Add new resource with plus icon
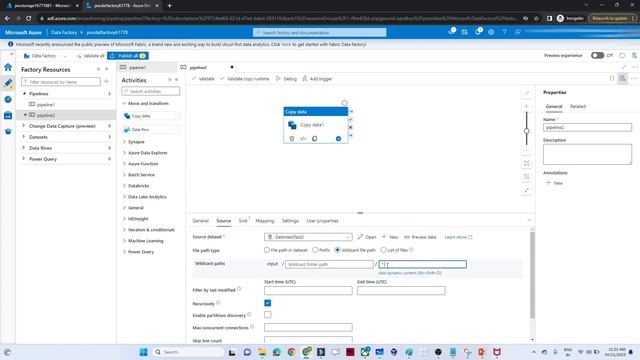The height and width of the screenshot is (360, 640). pos(106,82)
